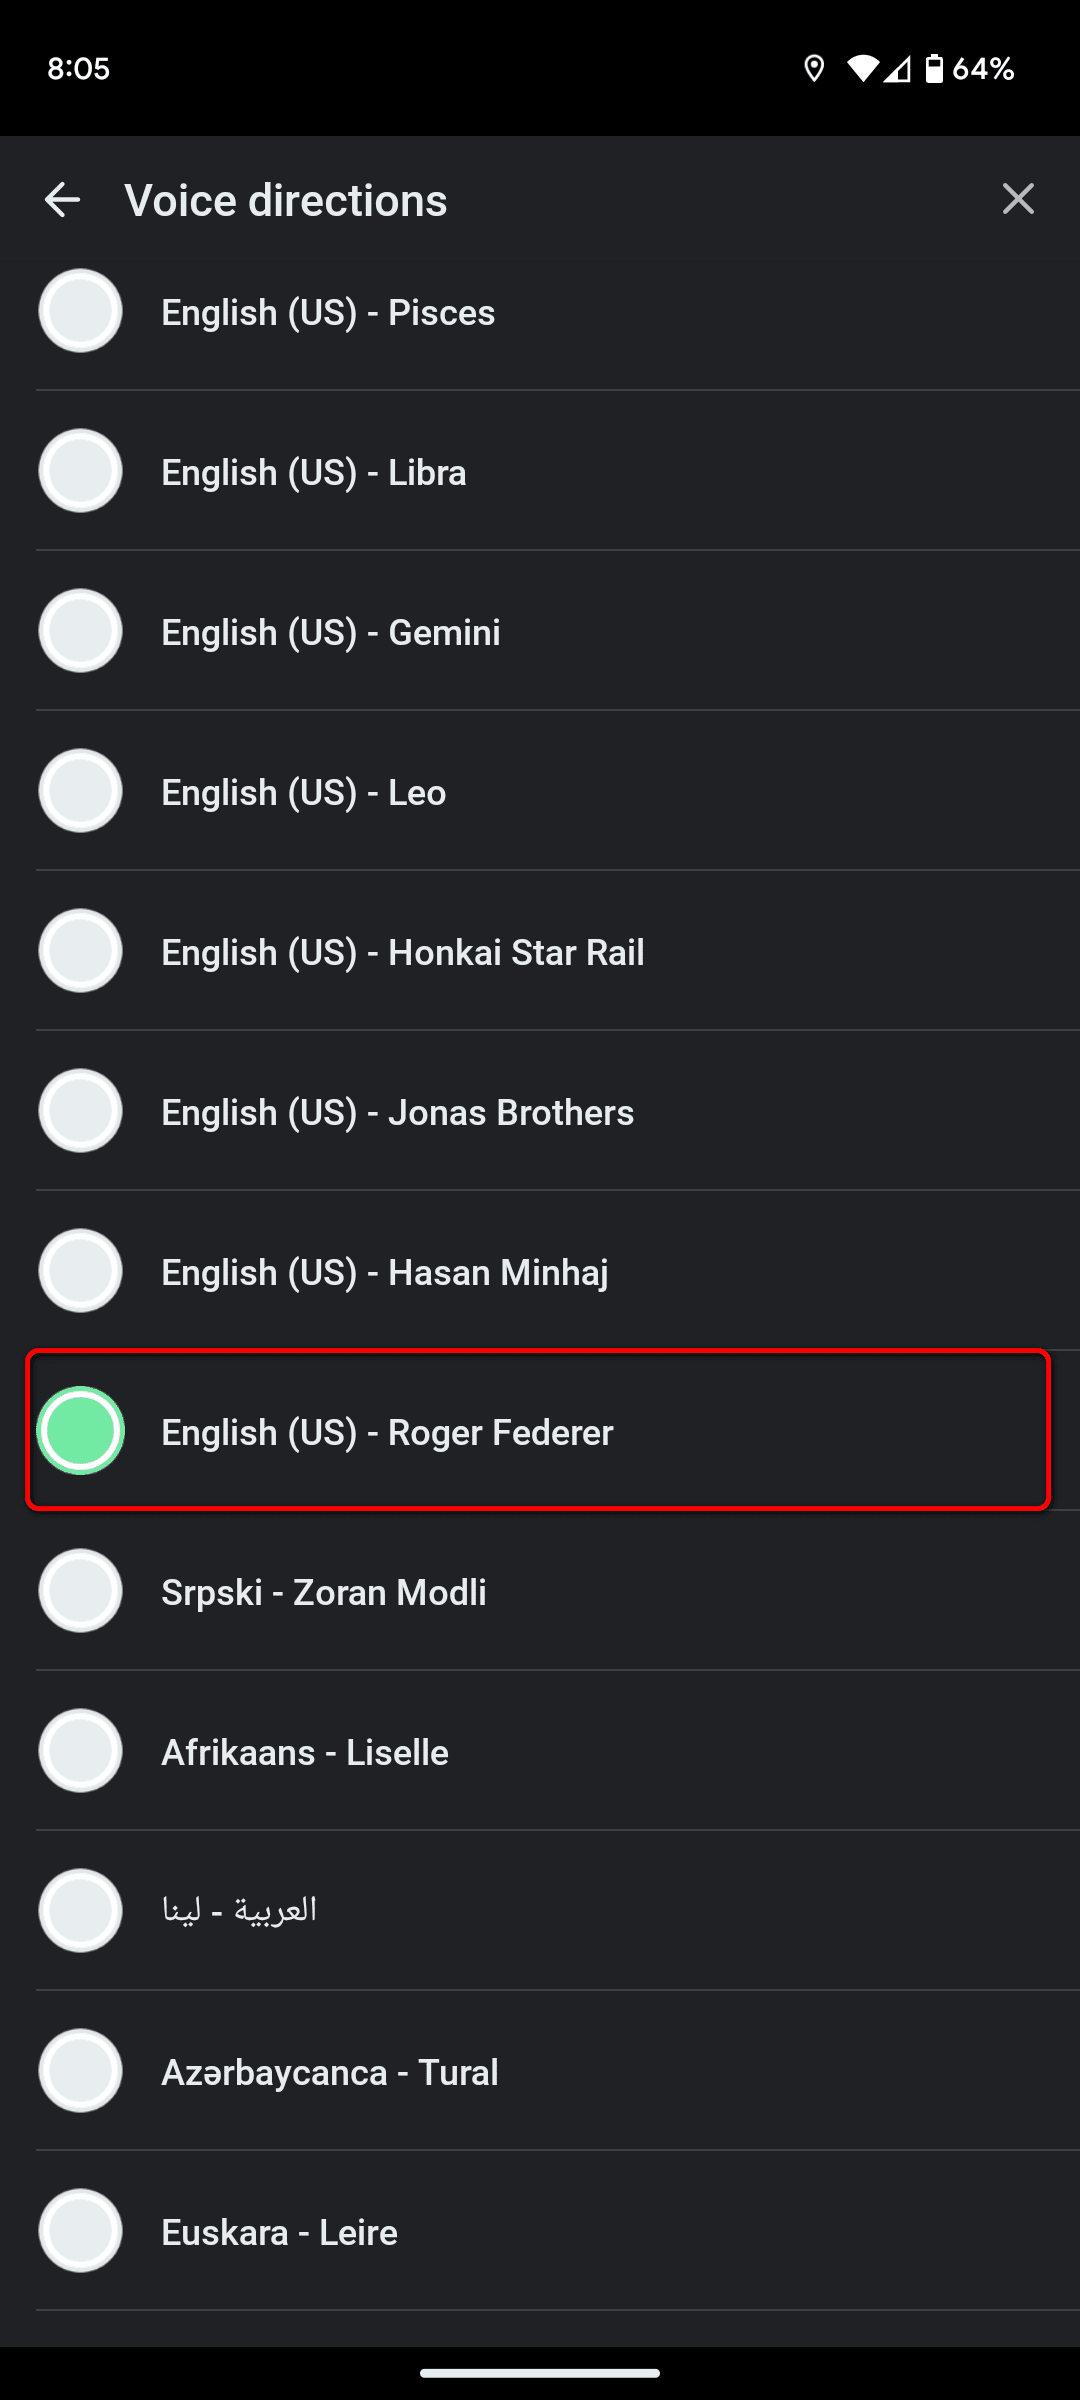Tap the location icon in status bar

coord(813,67)
